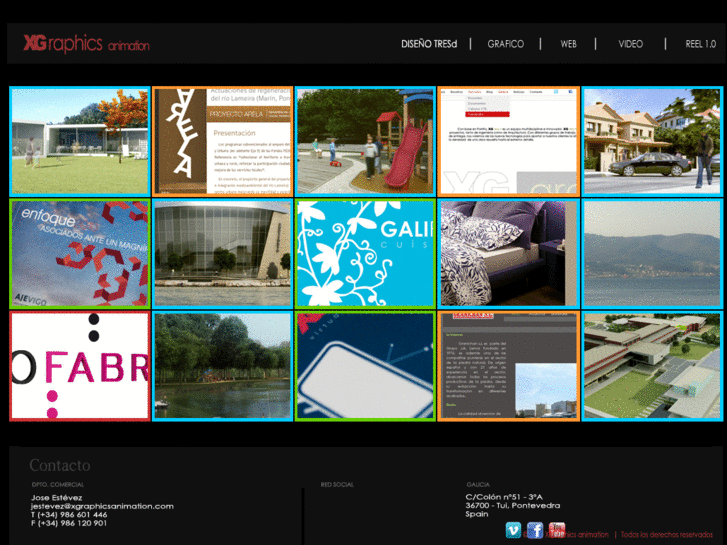The image size is (727, 545).
Task: Open the enfoque AJE Vigo thumbnail
Action: [x=80, y=254]
